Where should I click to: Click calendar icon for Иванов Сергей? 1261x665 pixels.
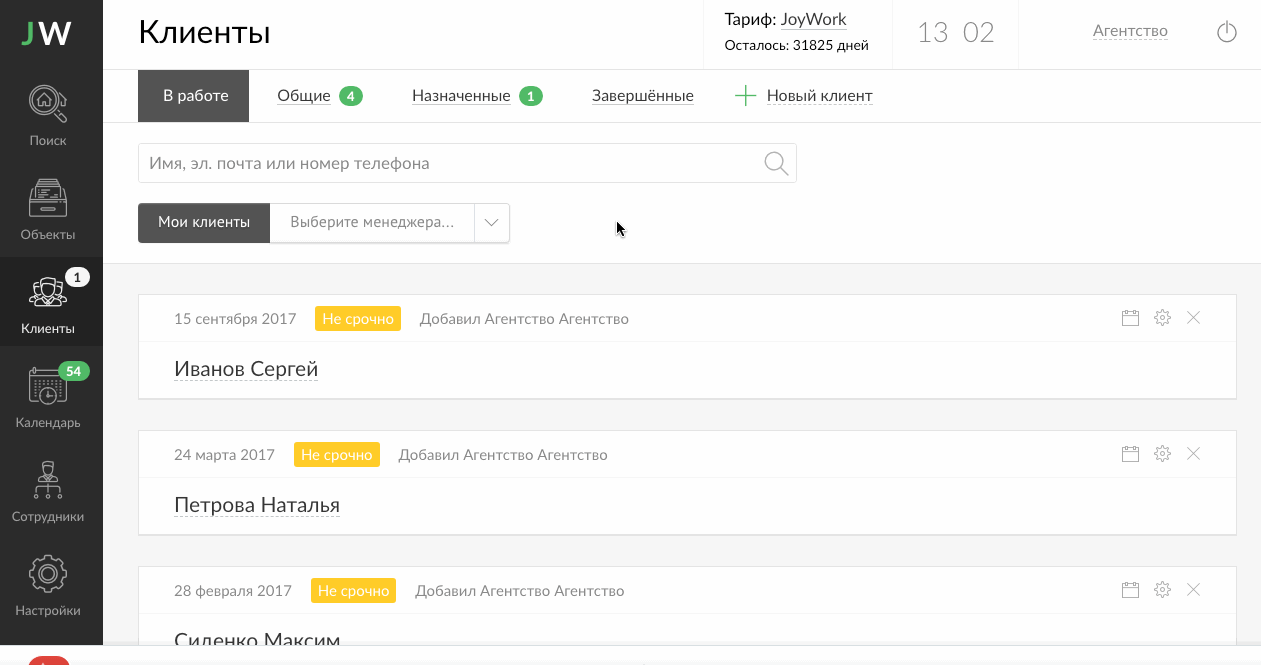point(1131,318)
